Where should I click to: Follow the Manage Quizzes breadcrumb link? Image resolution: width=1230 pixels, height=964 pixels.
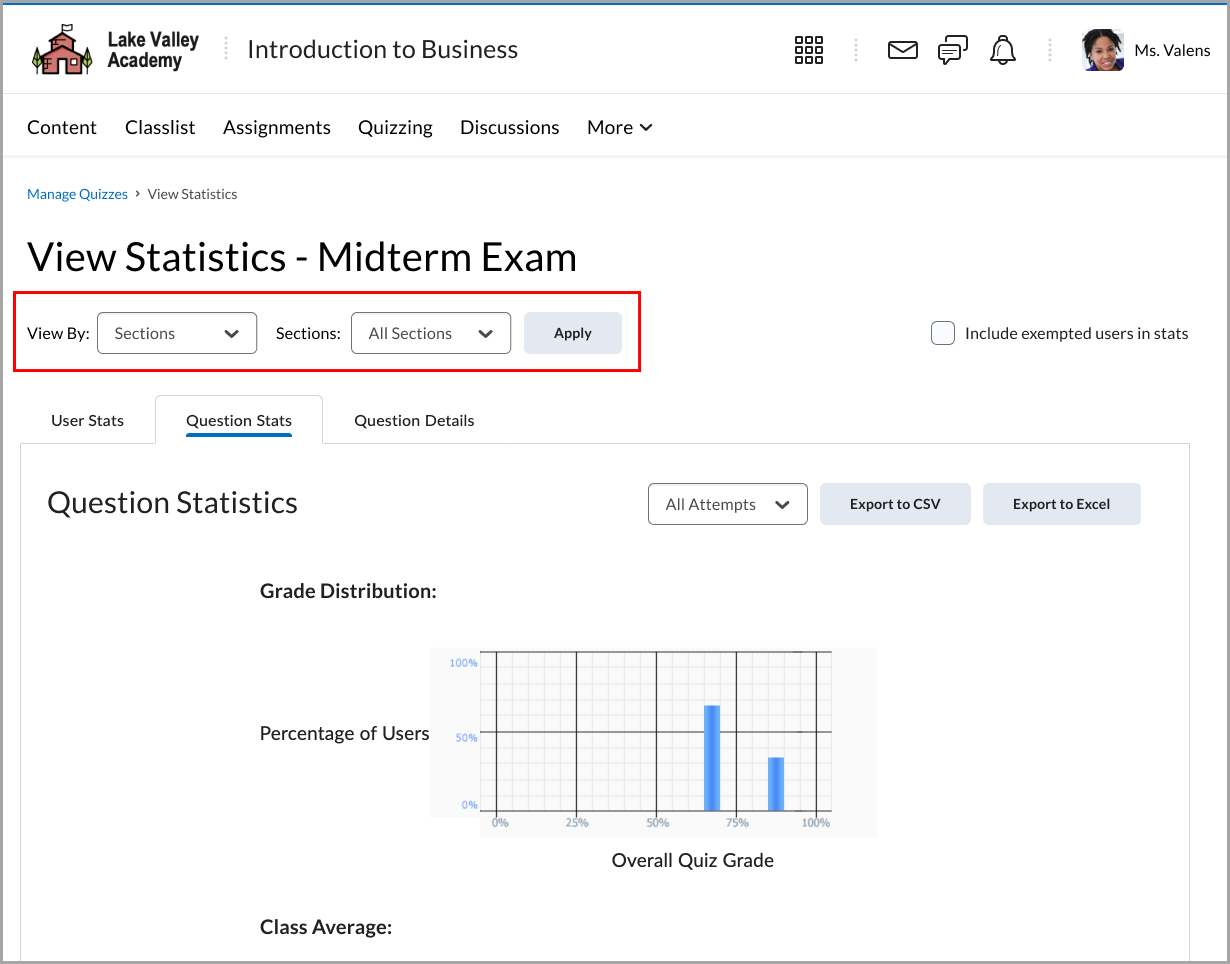tap(77, 195)
